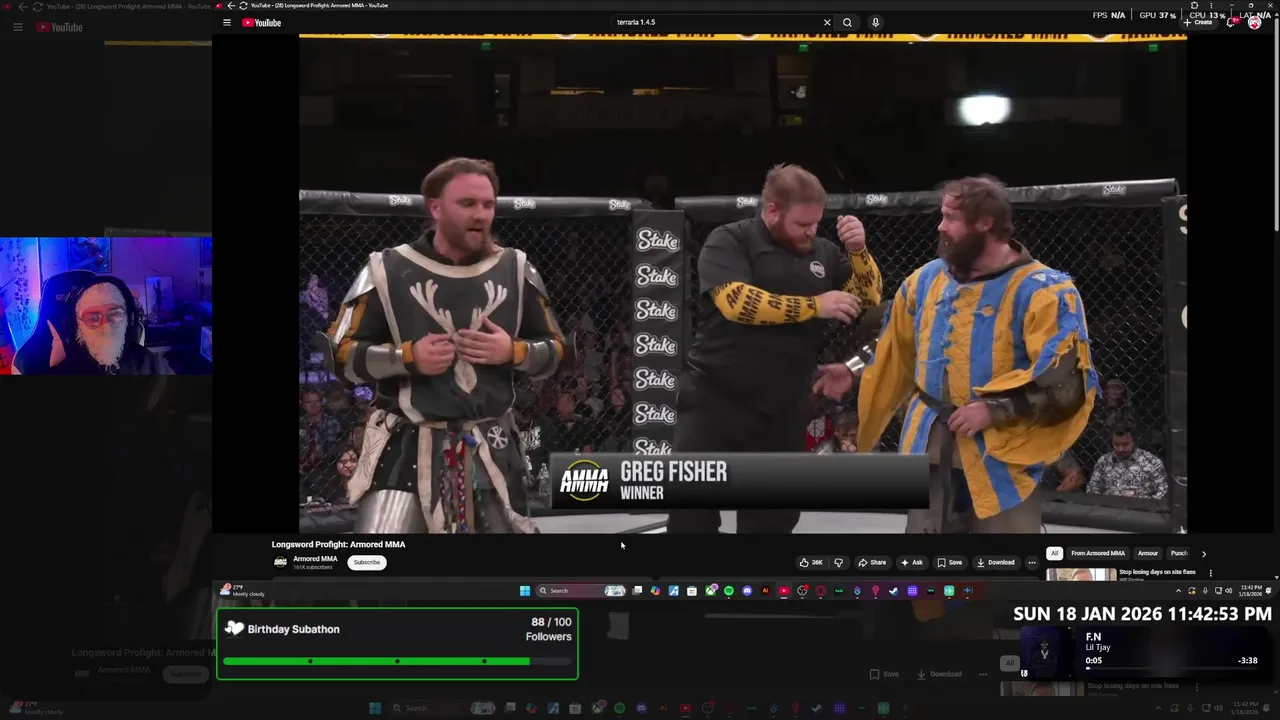Select the Armour filter chip

click(x=1148, y=553)
